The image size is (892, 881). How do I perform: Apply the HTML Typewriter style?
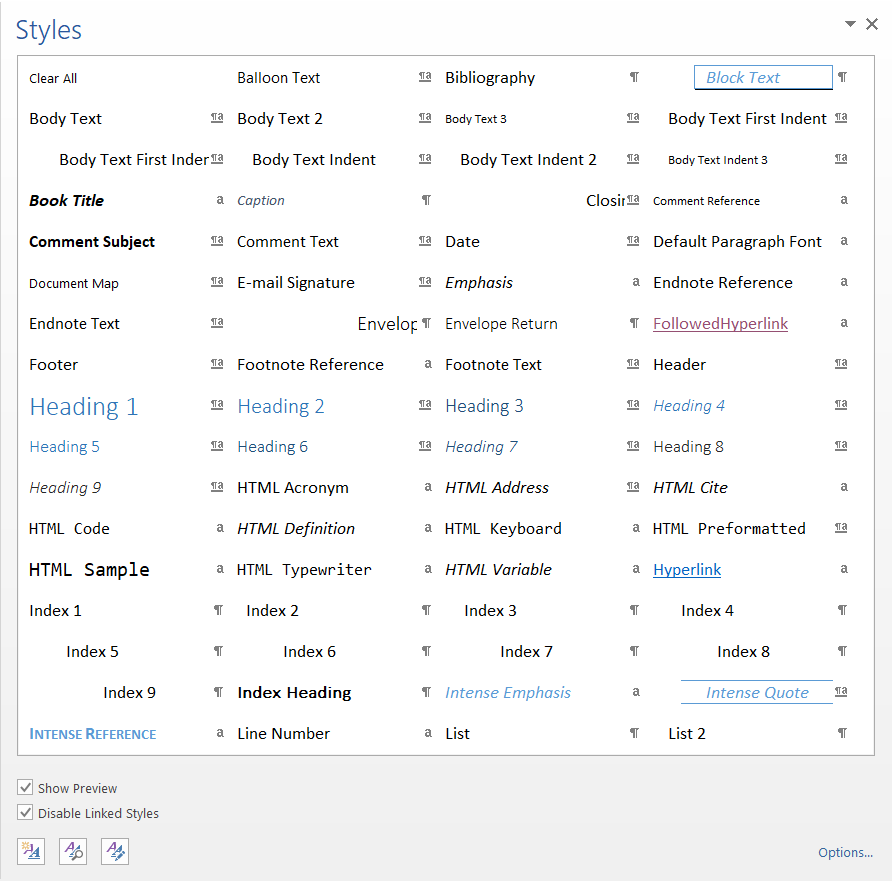[x=304, y=569]
